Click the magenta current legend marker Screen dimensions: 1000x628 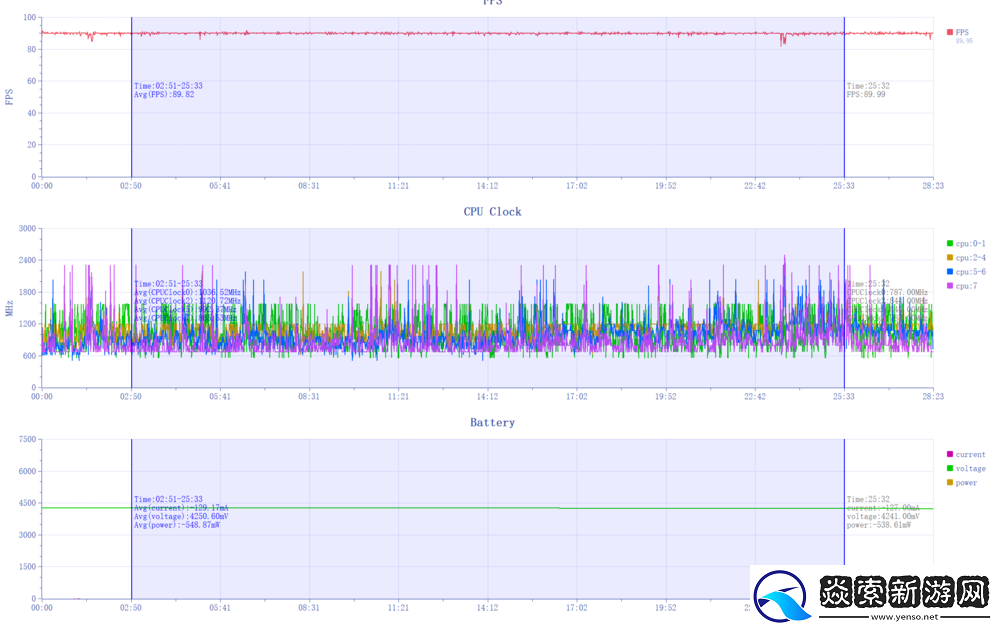tap(949, 454)
